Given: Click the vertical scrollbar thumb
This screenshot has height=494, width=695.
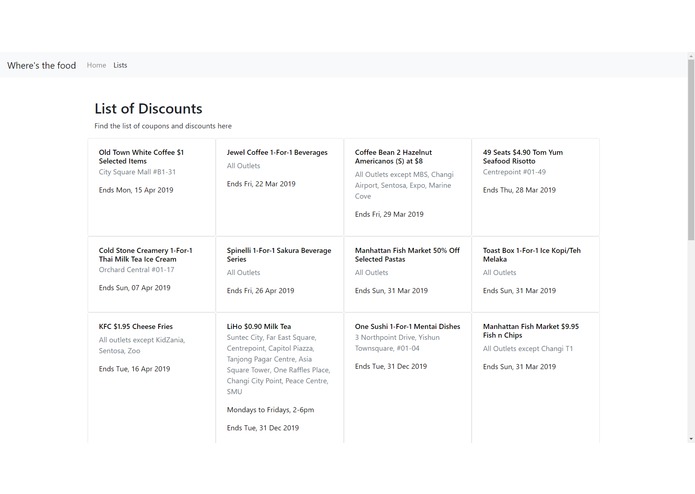Looking at the screenshot, I should (691, 150).
